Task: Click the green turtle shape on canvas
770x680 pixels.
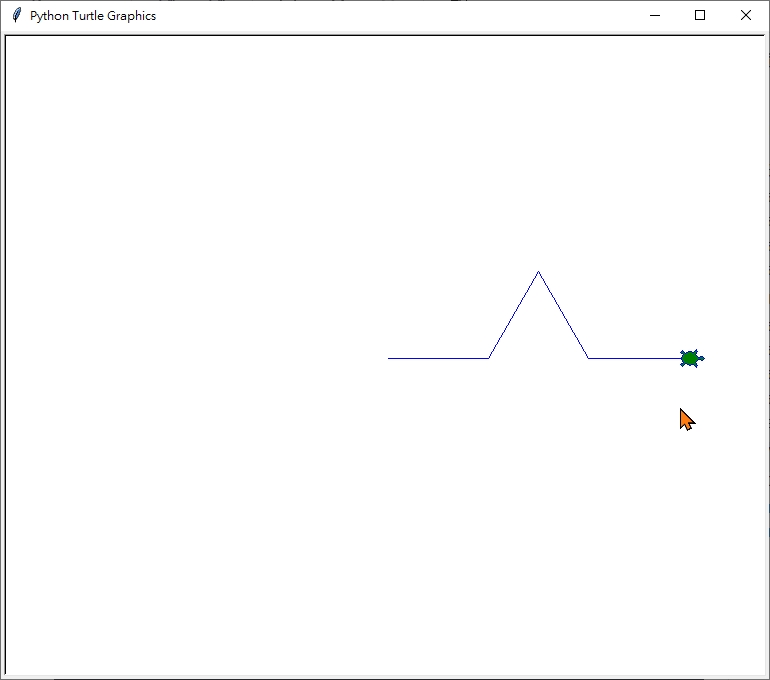Action: pyautogui.click(x=691, y=358)
